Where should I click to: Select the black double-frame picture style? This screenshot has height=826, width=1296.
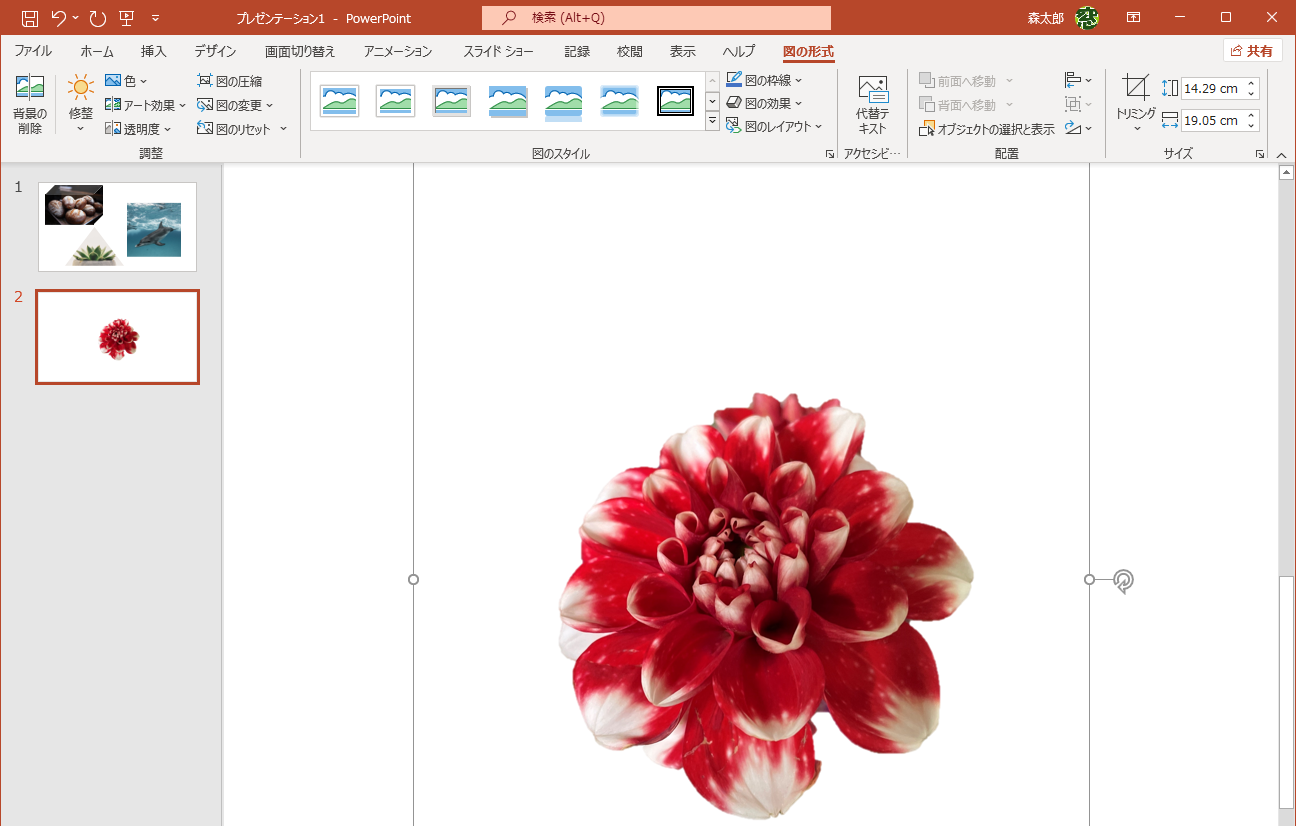(x=675, y=100)
